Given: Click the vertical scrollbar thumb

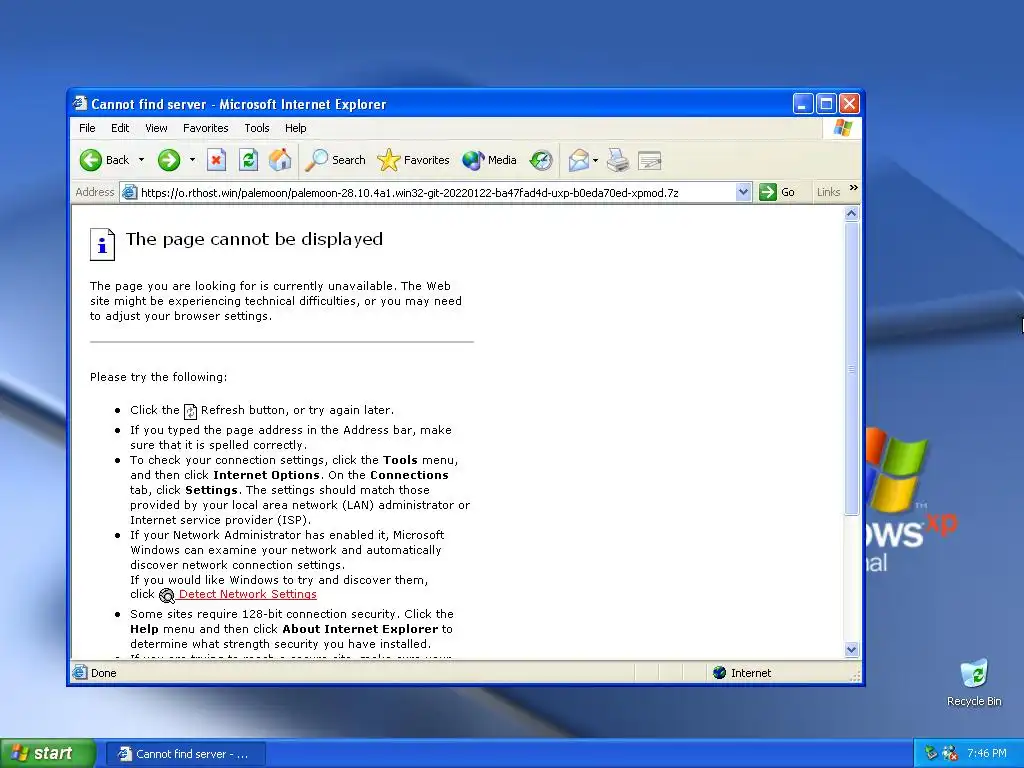Looking at the screenshot, I should pyautogui.click(x=851, y=368).
